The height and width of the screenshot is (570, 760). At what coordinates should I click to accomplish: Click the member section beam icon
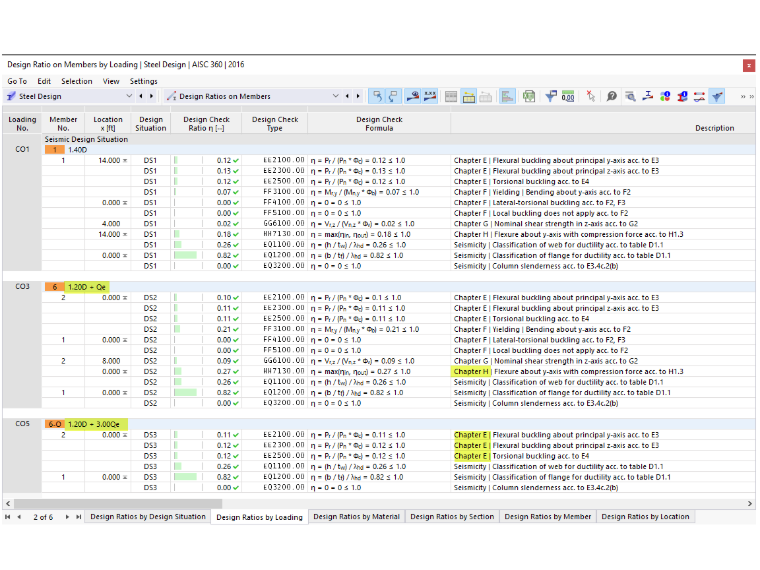[648, 96]
